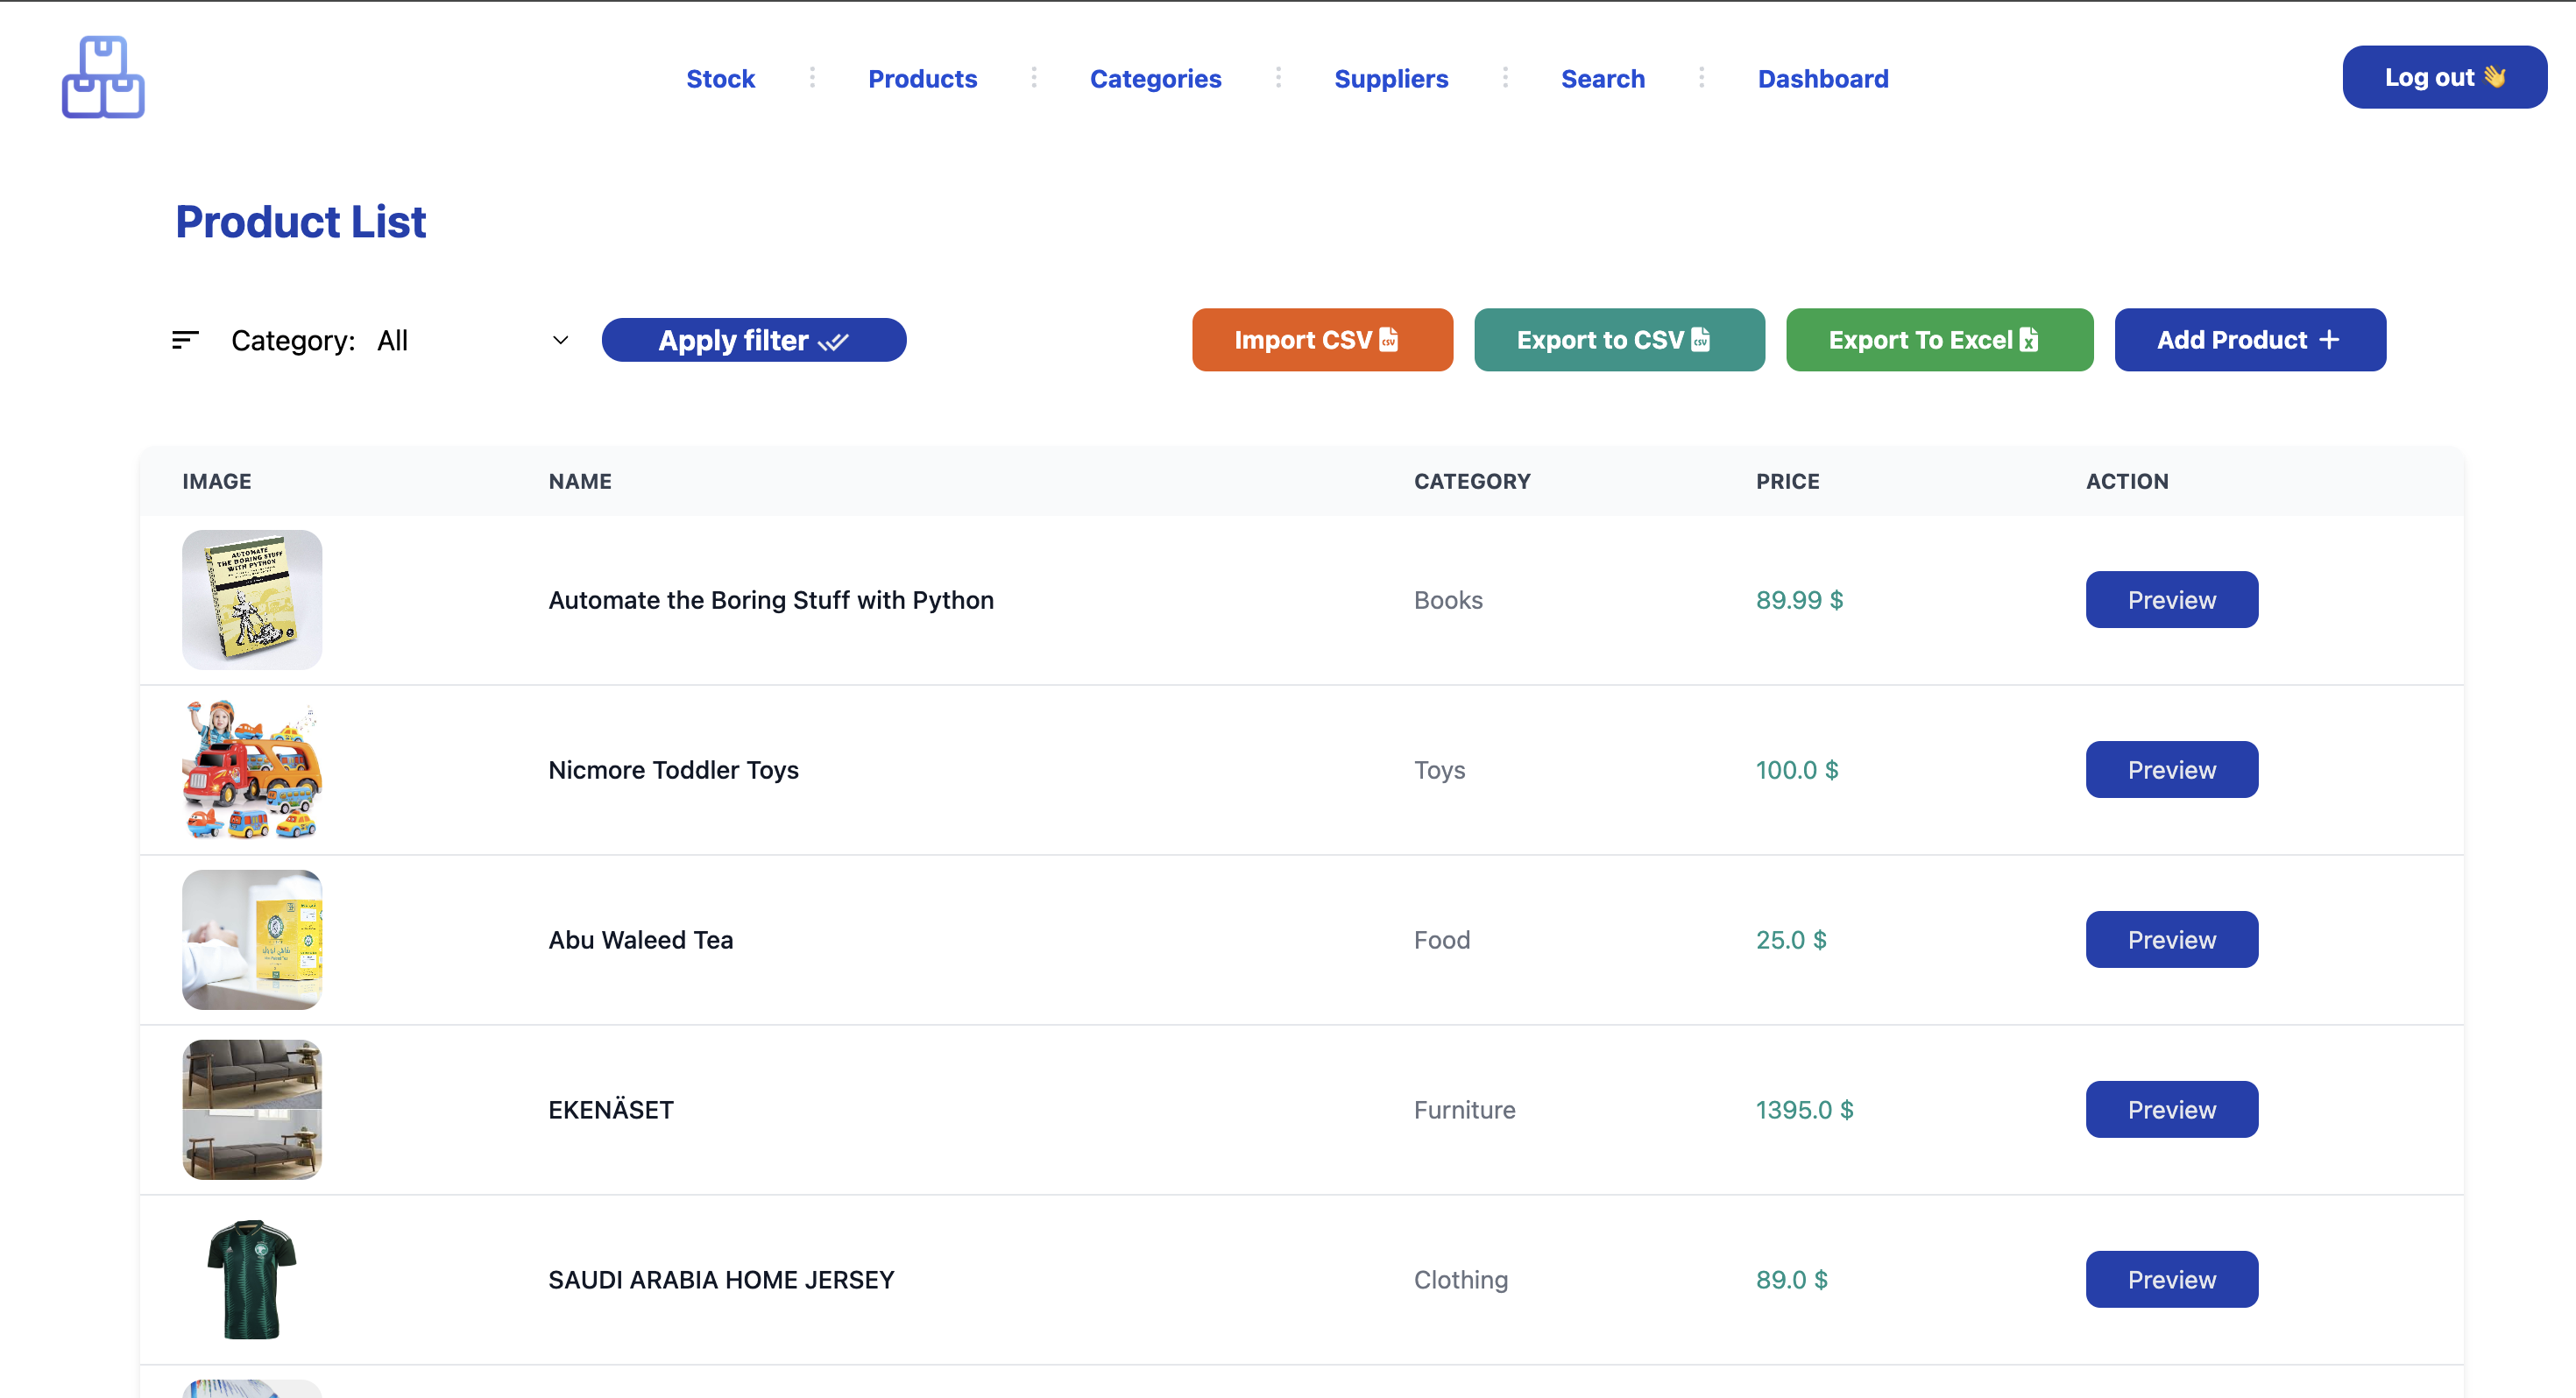Click the 'Clothing' category cell
2576x1398 pixels.
[1460, 1280]
